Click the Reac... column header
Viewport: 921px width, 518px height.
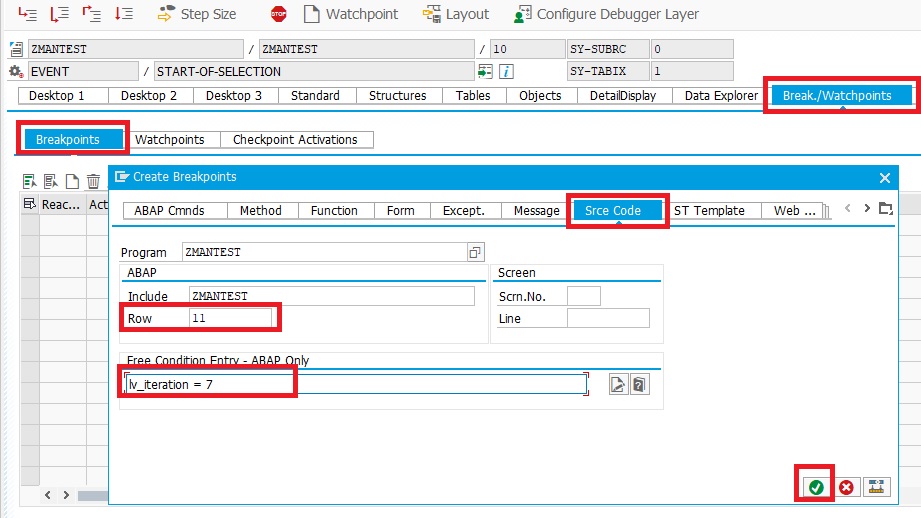coord(62,204)
